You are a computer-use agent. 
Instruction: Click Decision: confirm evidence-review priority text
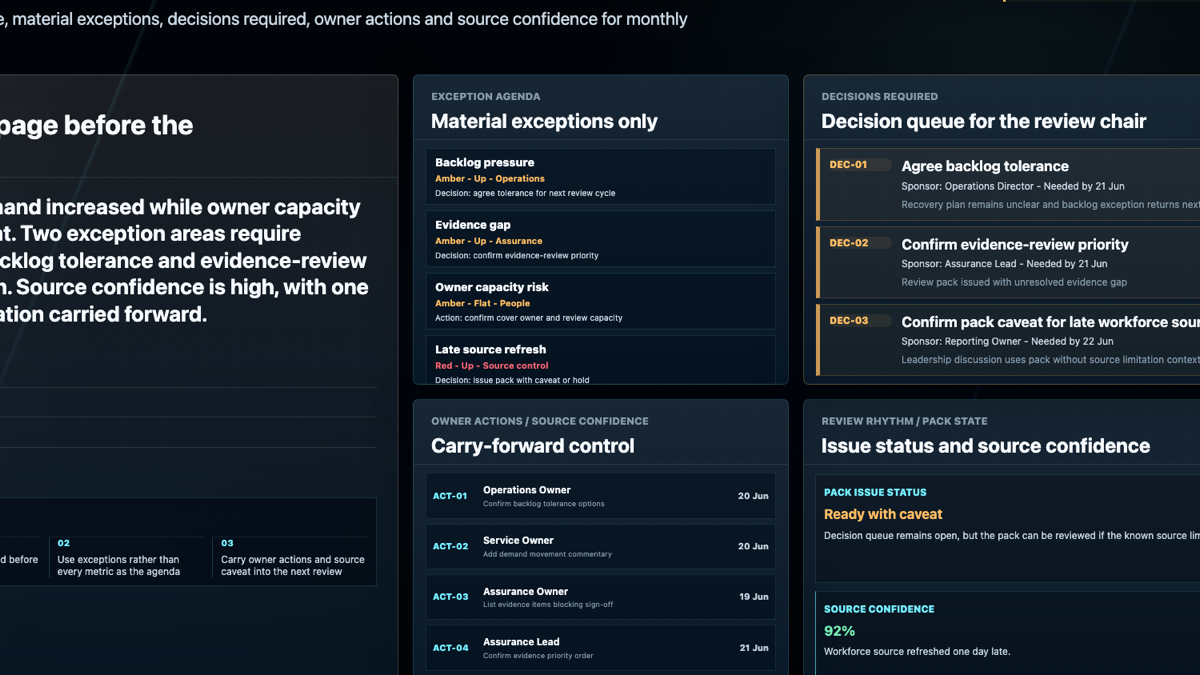pyautogui.click(x=517, y=255)
